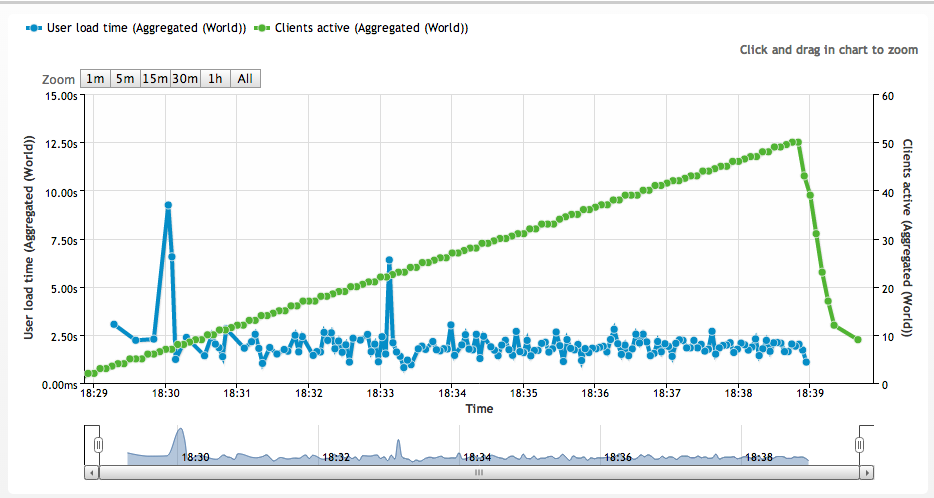Click the navigator scrollbar right arrow

coord(867,472)
